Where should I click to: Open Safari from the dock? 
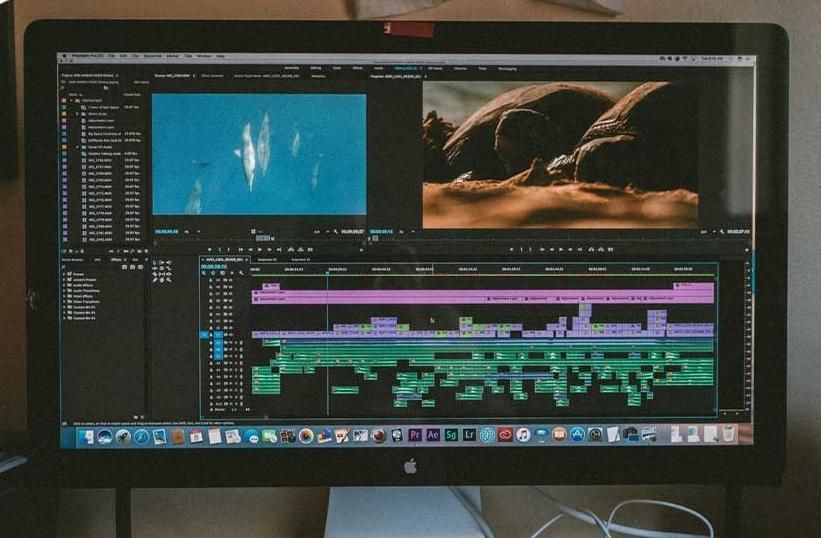pos(141,436)
